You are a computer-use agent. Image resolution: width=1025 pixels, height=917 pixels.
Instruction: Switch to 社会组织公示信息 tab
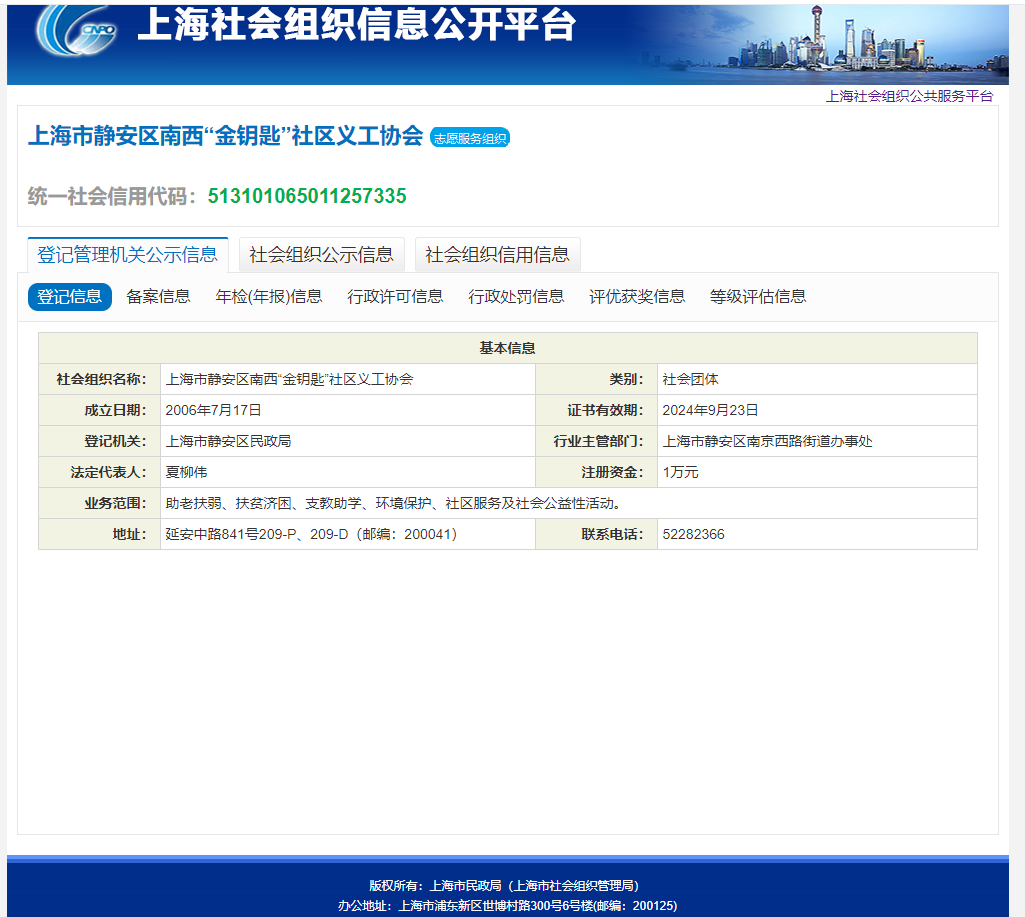321,255
